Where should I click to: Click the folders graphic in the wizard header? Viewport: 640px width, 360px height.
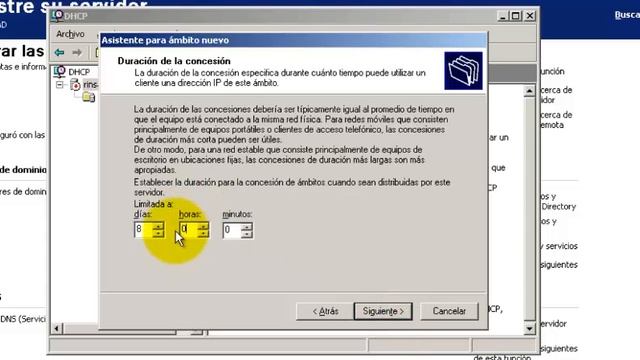click(463, 71)
